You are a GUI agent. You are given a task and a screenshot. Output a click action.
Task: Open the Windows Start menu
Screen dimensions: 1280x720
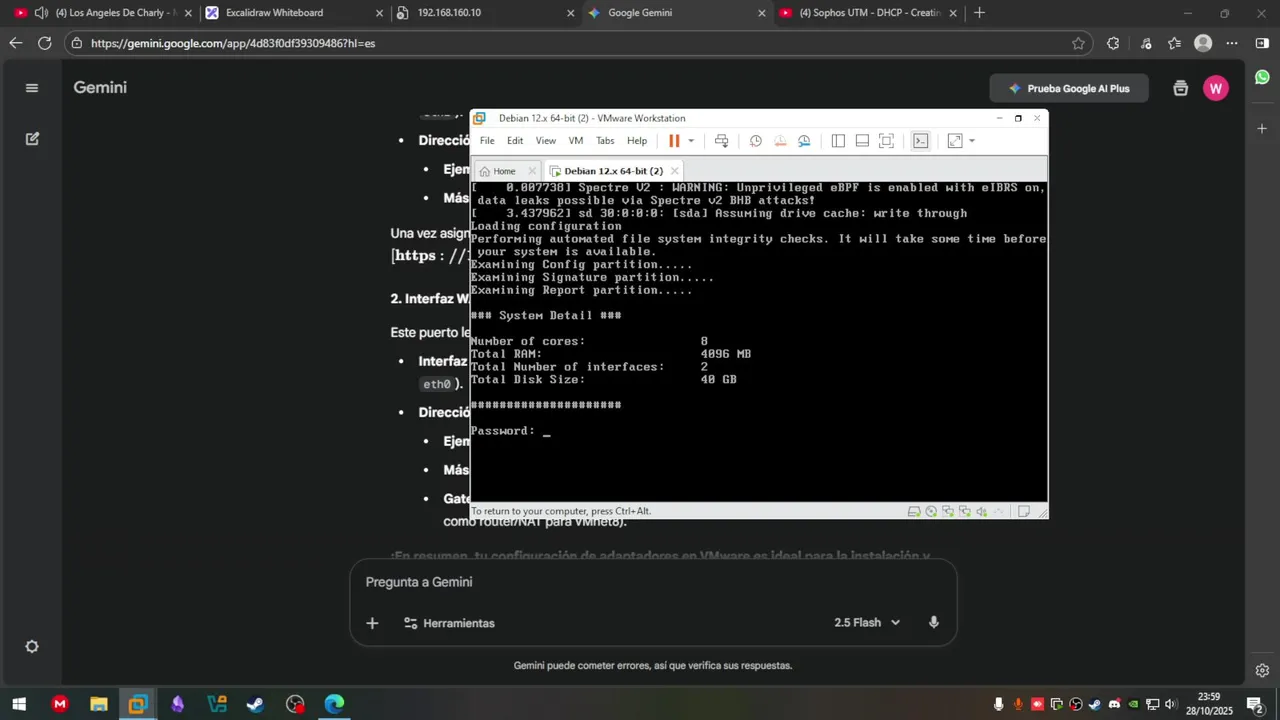[18, 704]
